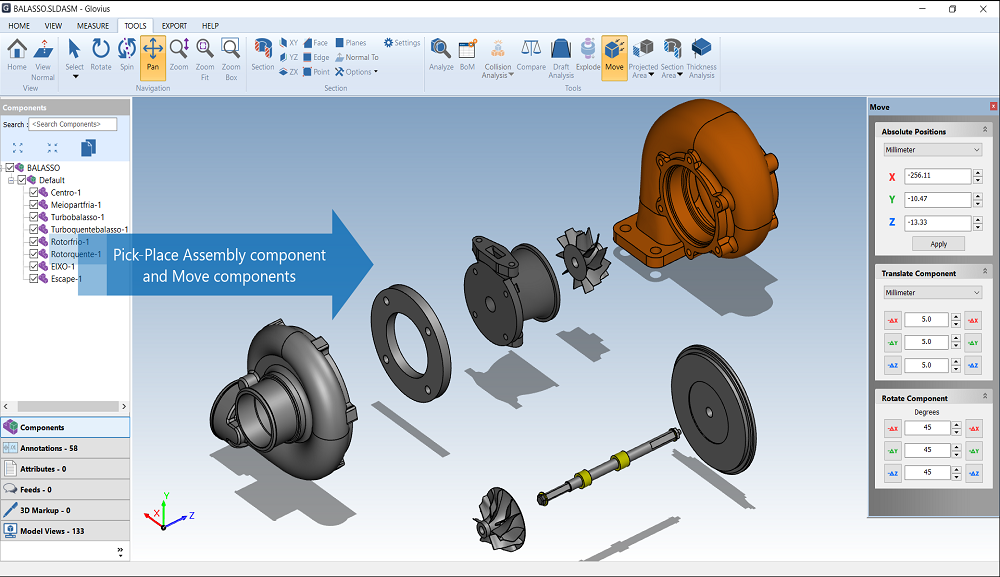Activate the View Normal tool
This screenshot has width=1000, height=577.
(x=43, y=49)
